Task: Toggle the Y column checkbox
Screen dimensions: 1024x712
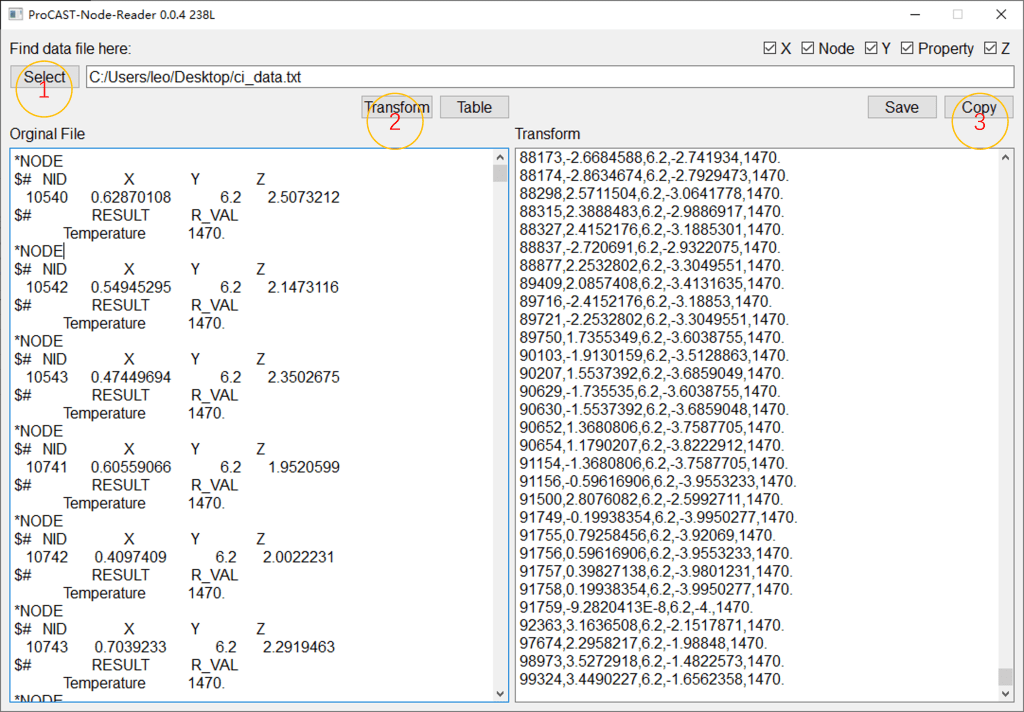Action: pyautogui.click(x=871, y=48)
